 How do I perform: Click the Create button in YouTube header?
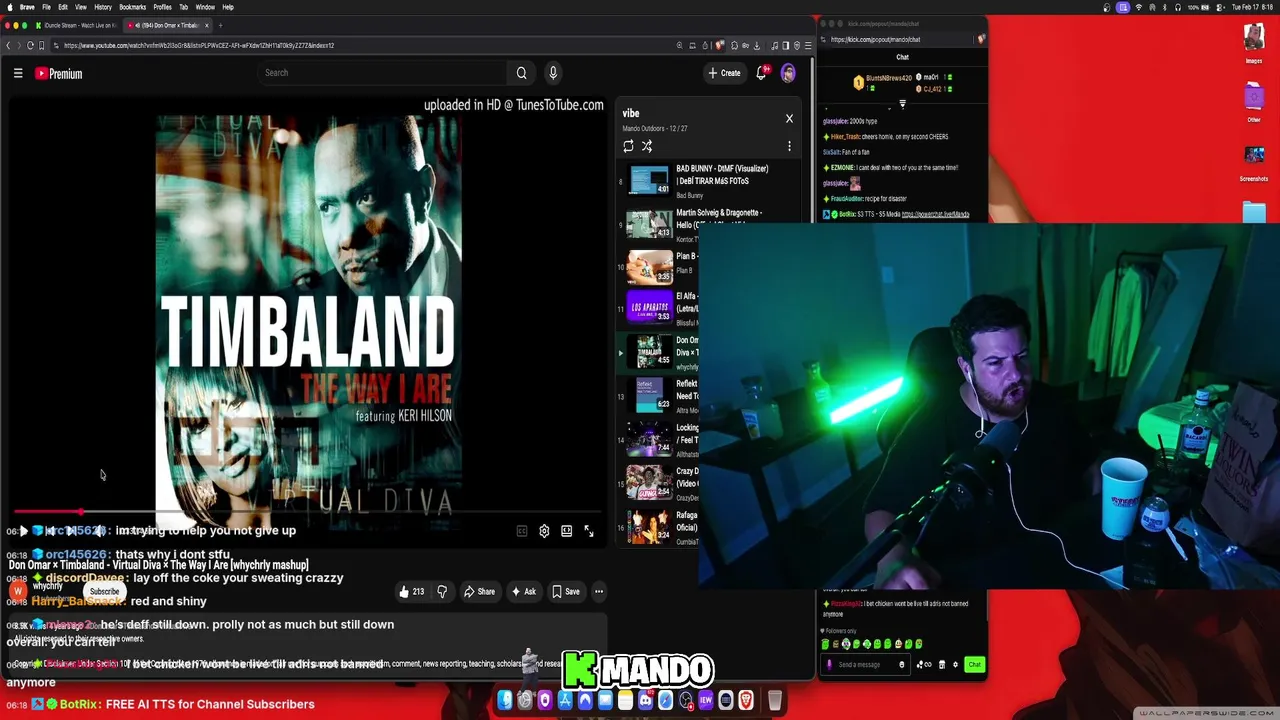[724, 73]
